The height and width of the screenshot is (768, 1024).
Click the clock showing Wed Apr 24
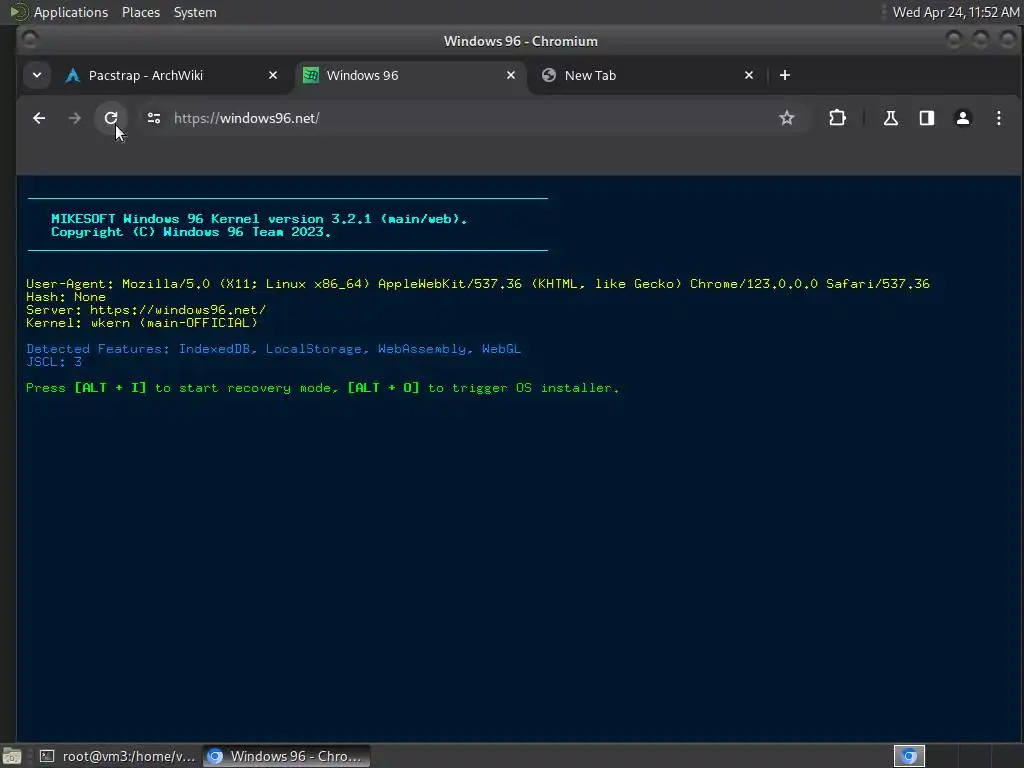(955, 12)
